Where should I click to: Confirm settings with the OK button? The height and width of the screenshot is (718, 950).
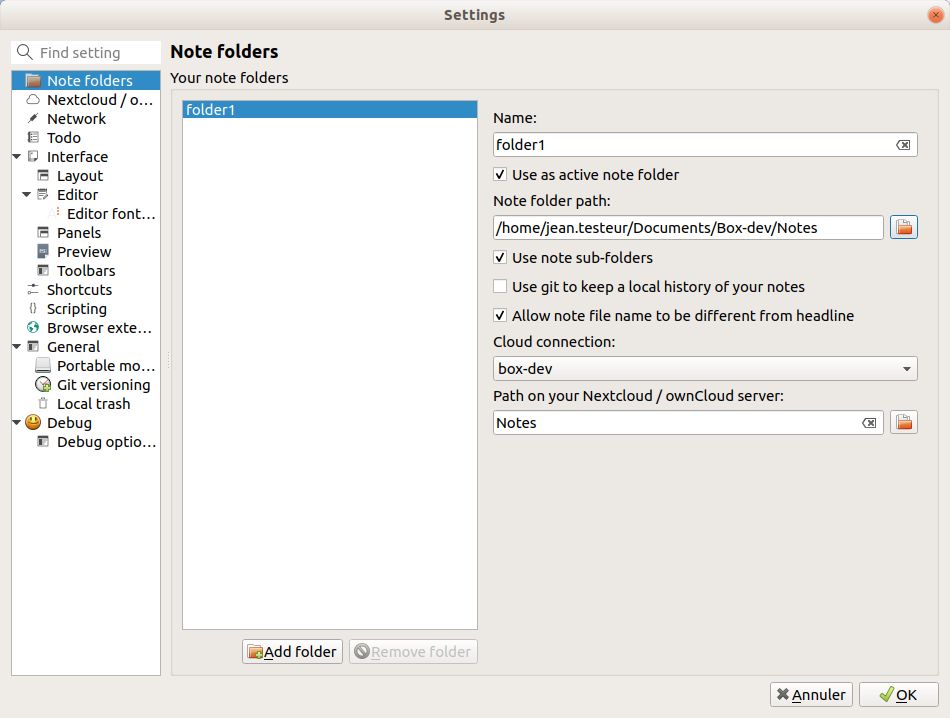click(899, 694)
